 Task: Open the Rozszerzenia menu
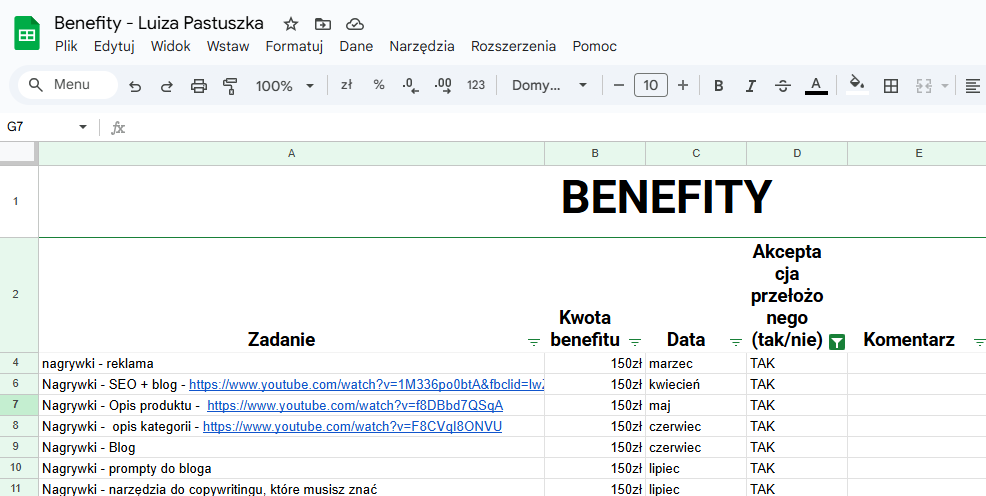pos(513,46)
